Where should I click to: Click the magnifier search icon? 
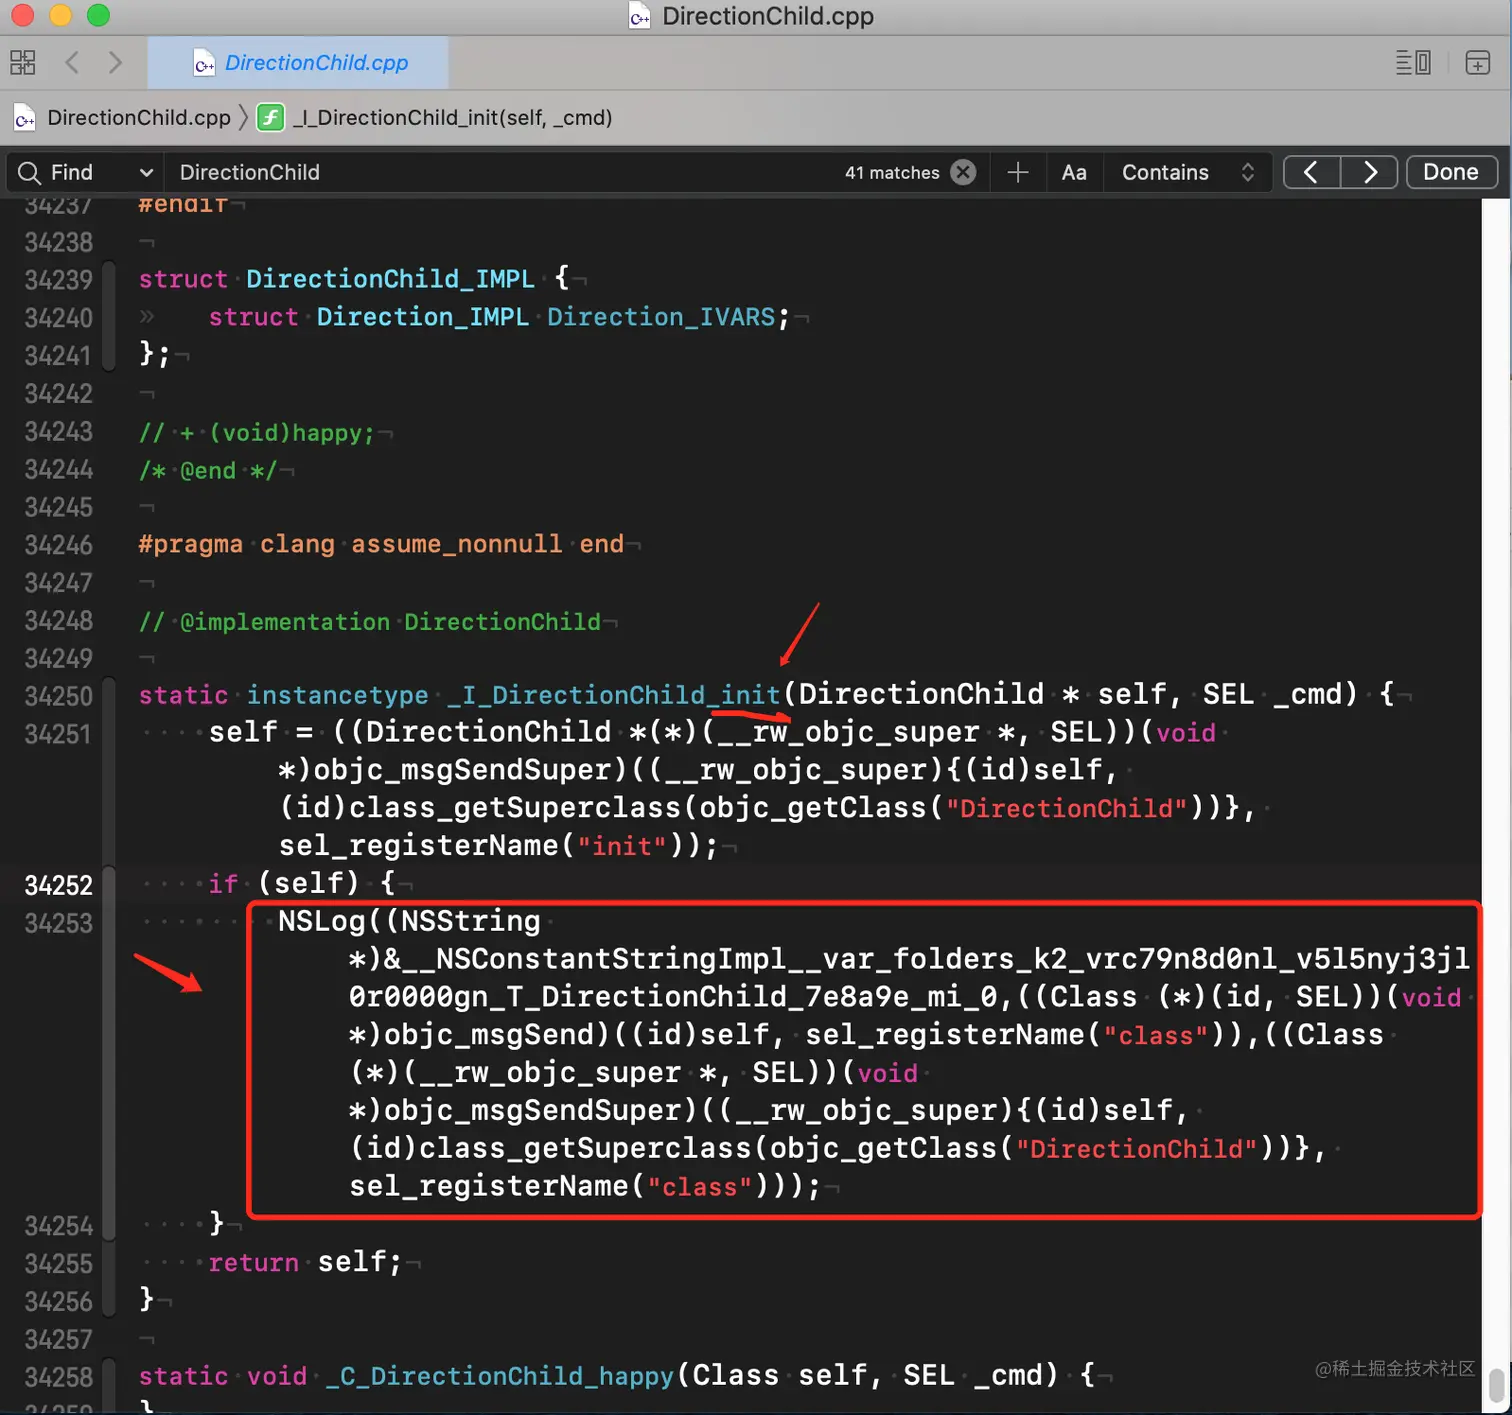(30, 173)
